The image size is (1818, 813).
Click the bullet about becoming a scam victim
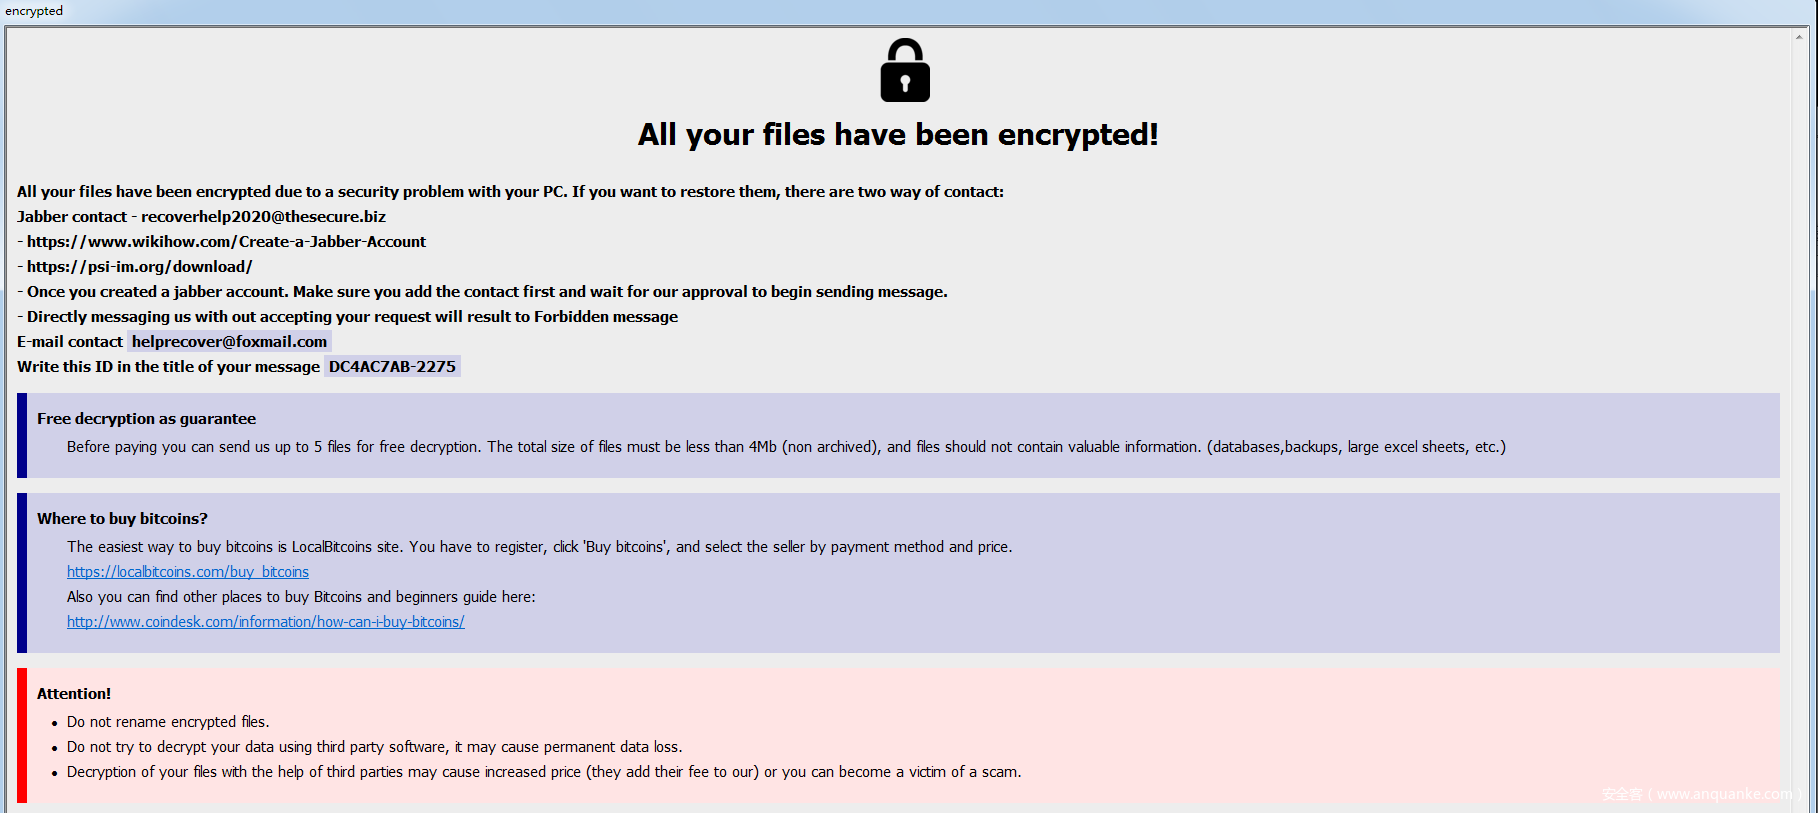point(544,772)
